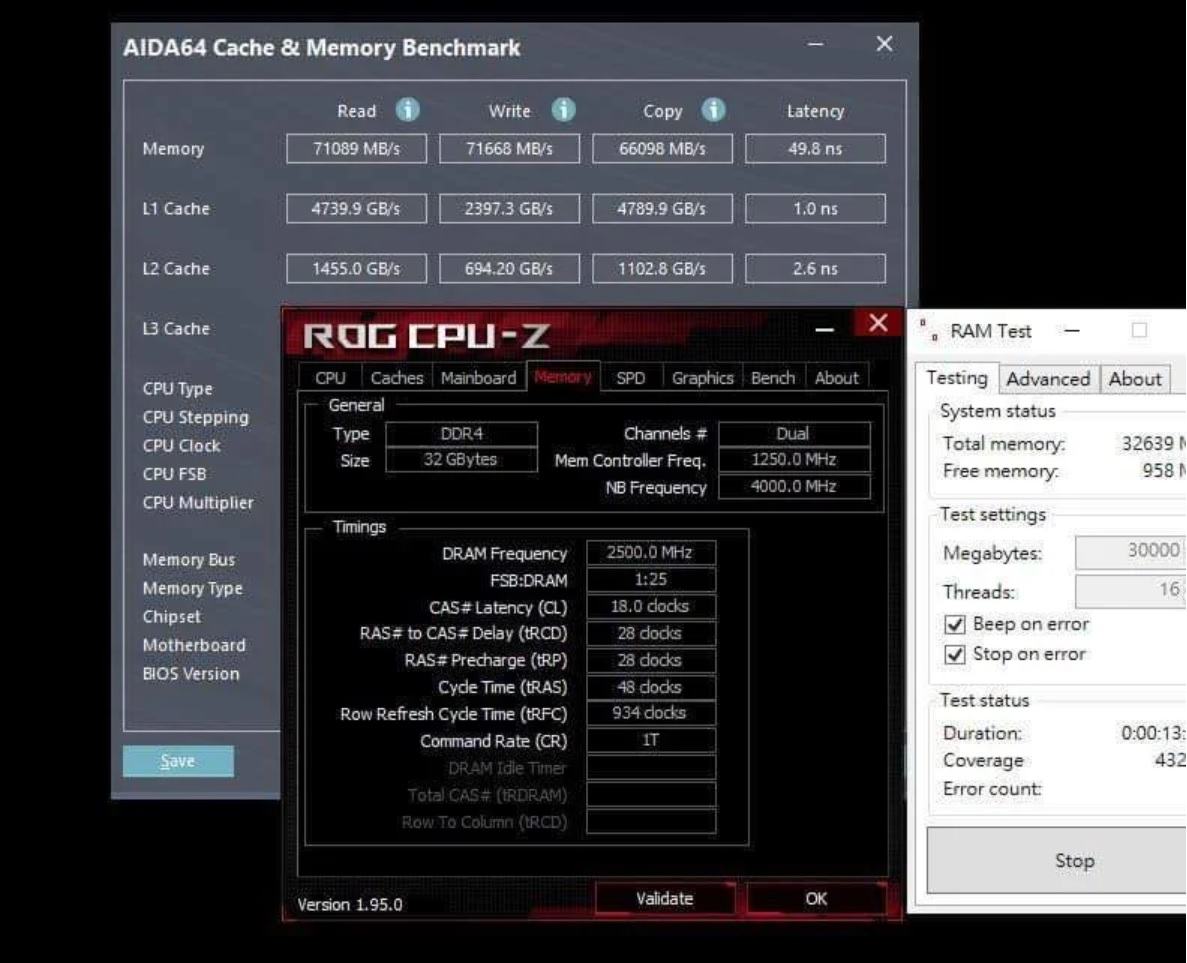Minimize the ROG CPU-Z window
This screenshot has height=963, width=1187.
tap(824, 329)
